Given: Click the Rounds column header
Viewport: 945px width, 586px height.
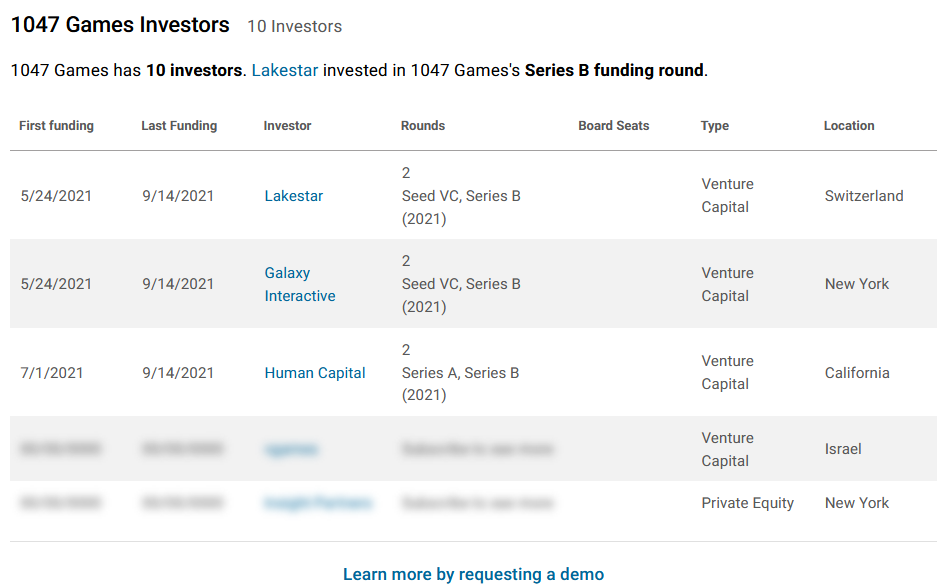Looking at the screenshot, I should [422, 125].
